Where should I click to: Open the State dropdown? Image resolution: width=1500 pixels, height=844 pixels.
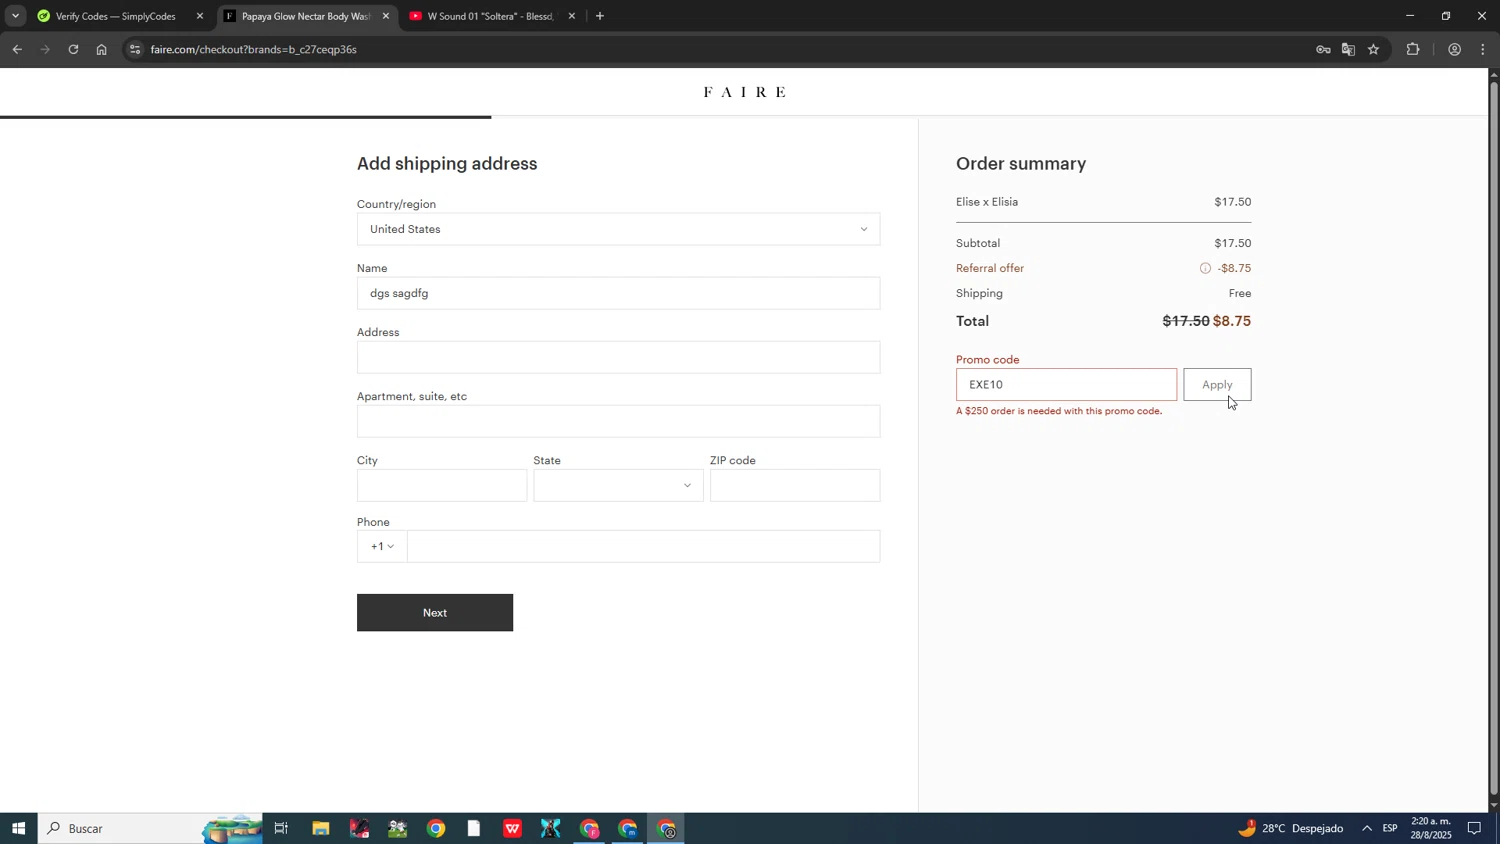[x=618, y=486]
